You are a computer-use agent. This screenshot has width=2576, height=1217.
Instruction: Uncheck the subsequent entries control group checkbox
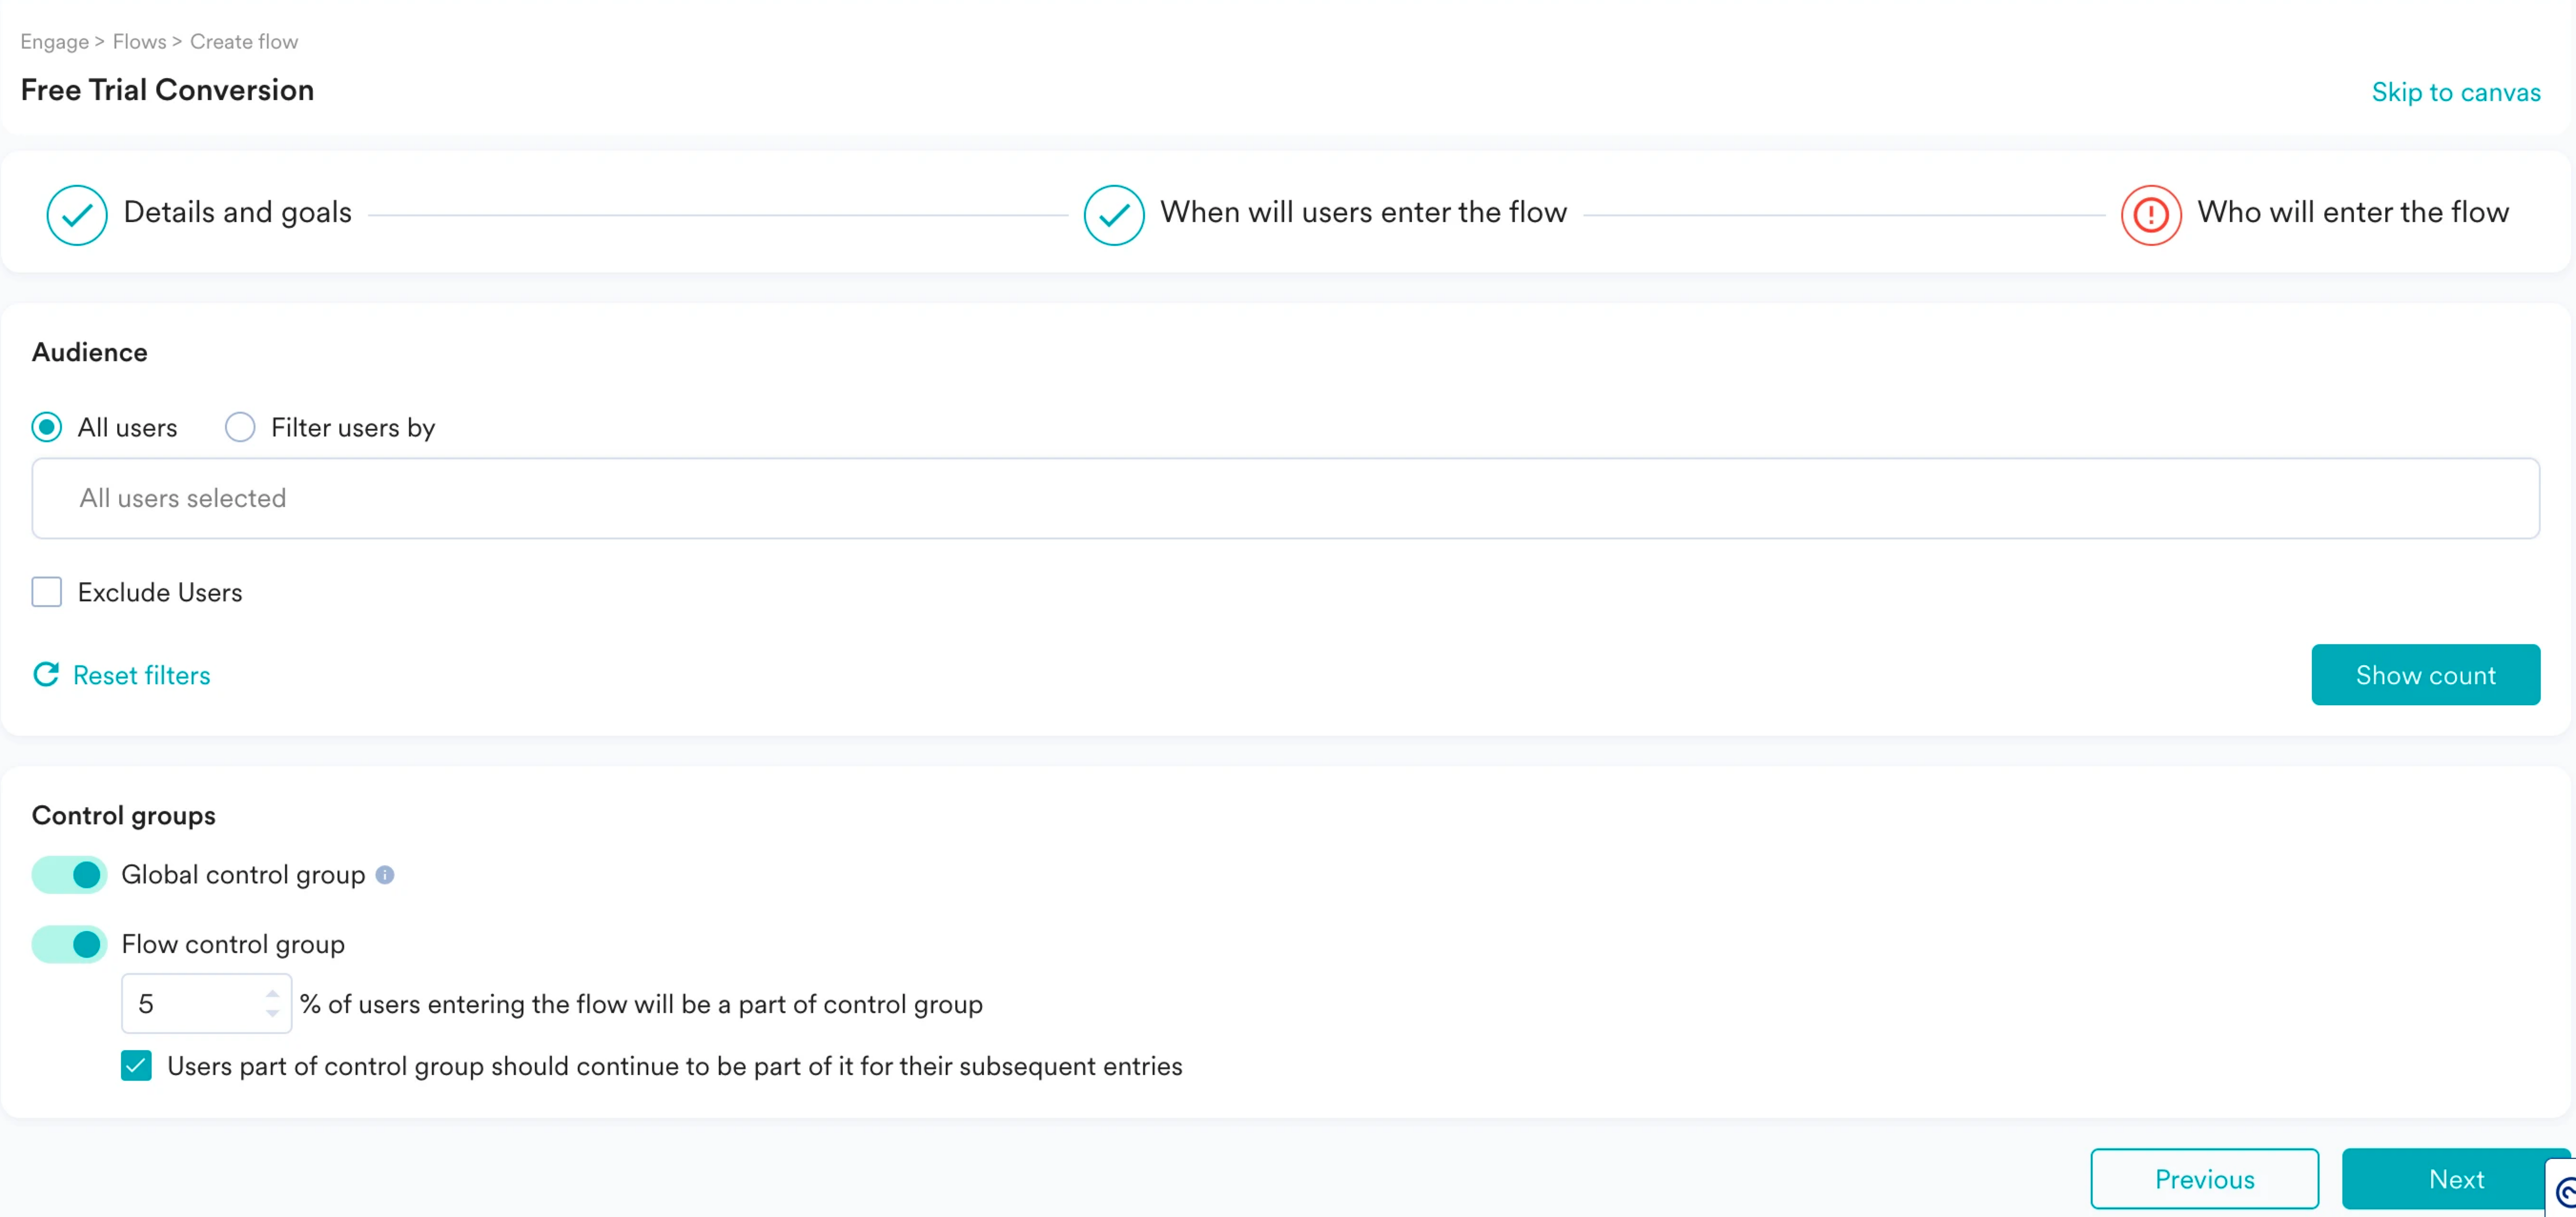coord(136,1066)
